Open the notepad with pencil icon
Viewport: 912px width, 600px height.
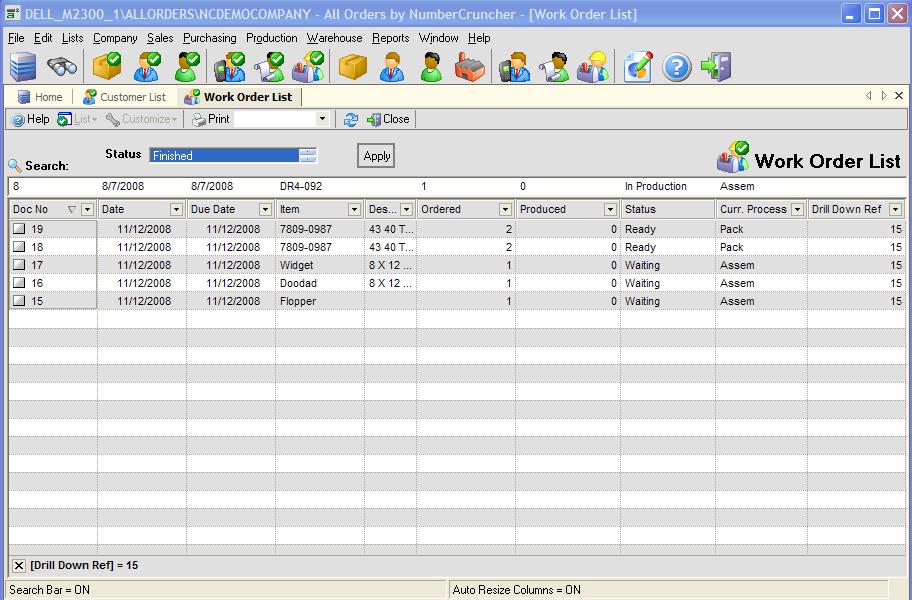[637, 67]
